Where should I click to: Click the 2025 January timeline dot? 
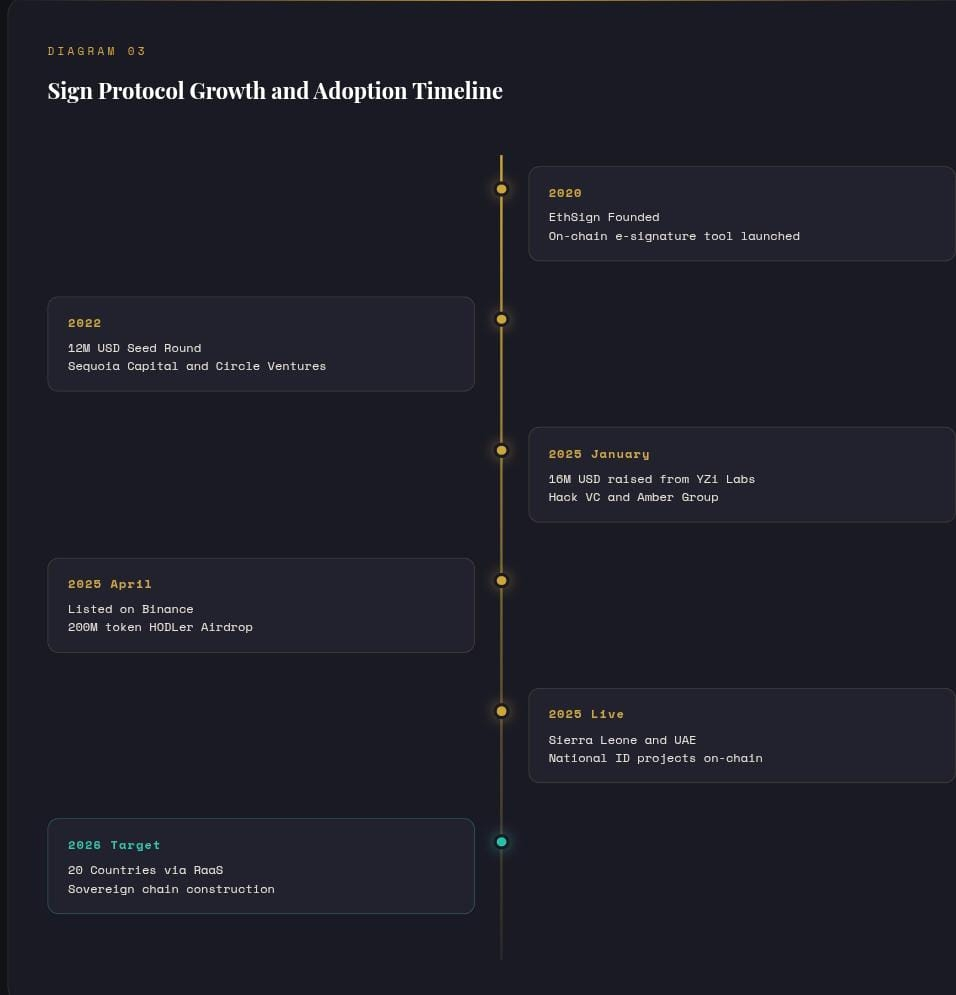click(502, 450)
